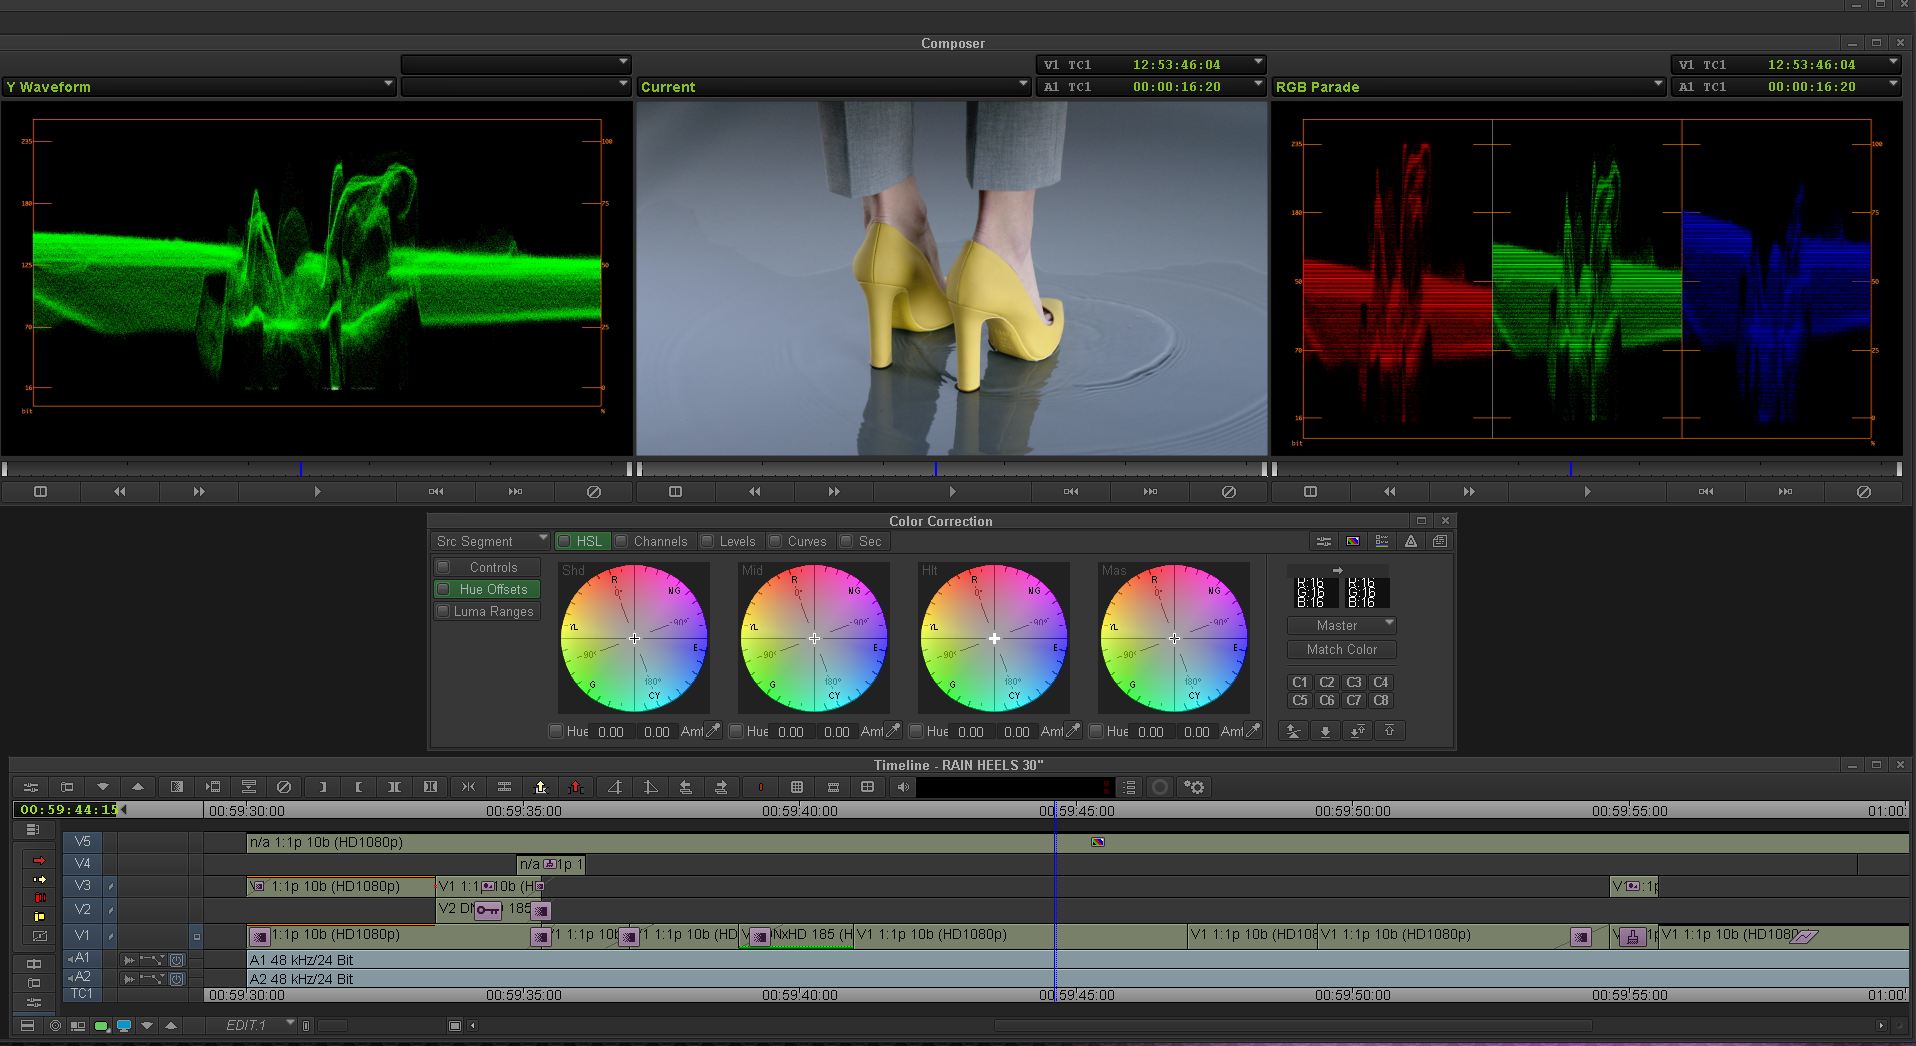Click the audio speaker icon in timeline toolbar
1916x1046 pixels.
(x=903, y=787)
